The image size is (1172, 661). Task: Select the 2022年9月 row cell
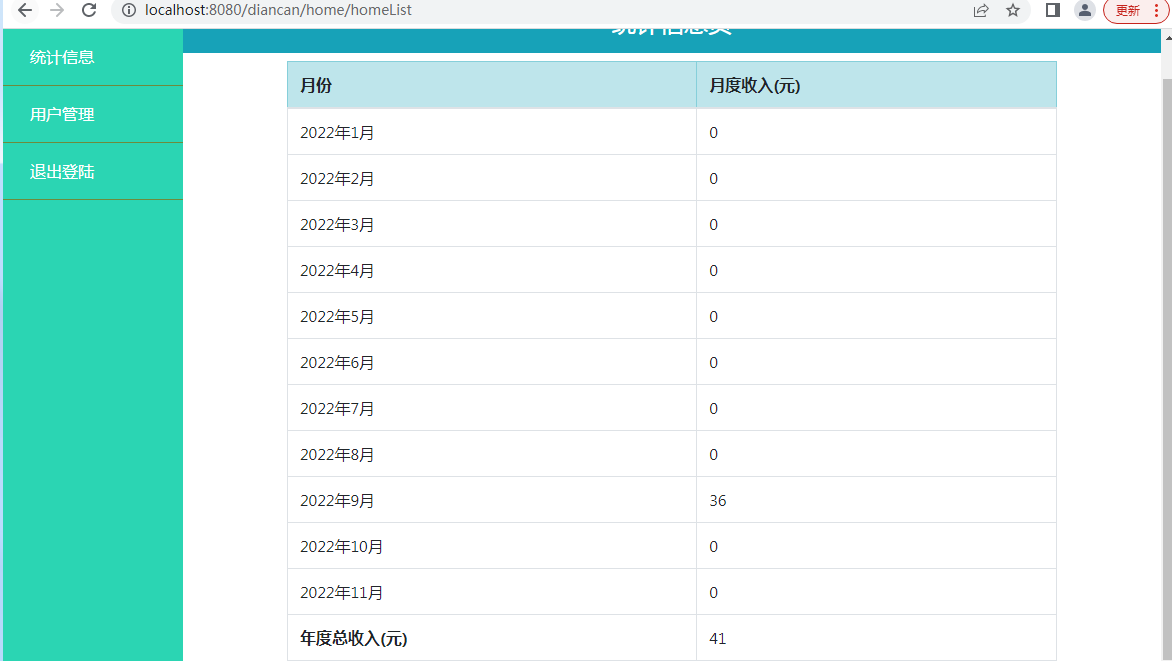337,500
